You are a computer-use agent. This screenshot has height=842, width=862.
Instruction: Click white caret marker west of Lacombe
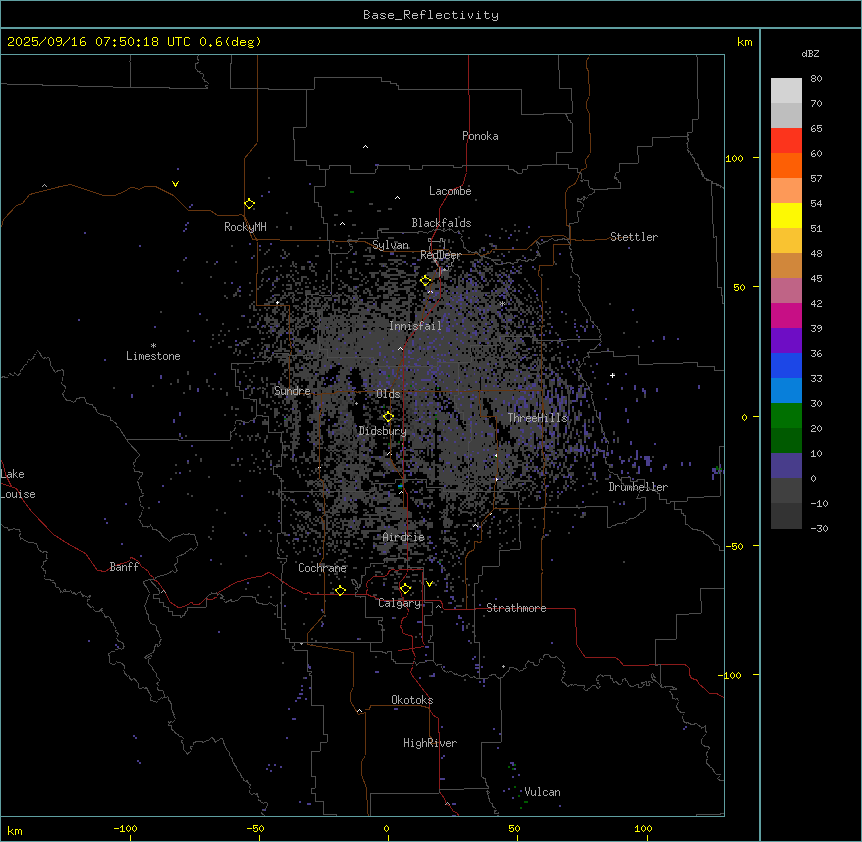[x=397, y=197]
